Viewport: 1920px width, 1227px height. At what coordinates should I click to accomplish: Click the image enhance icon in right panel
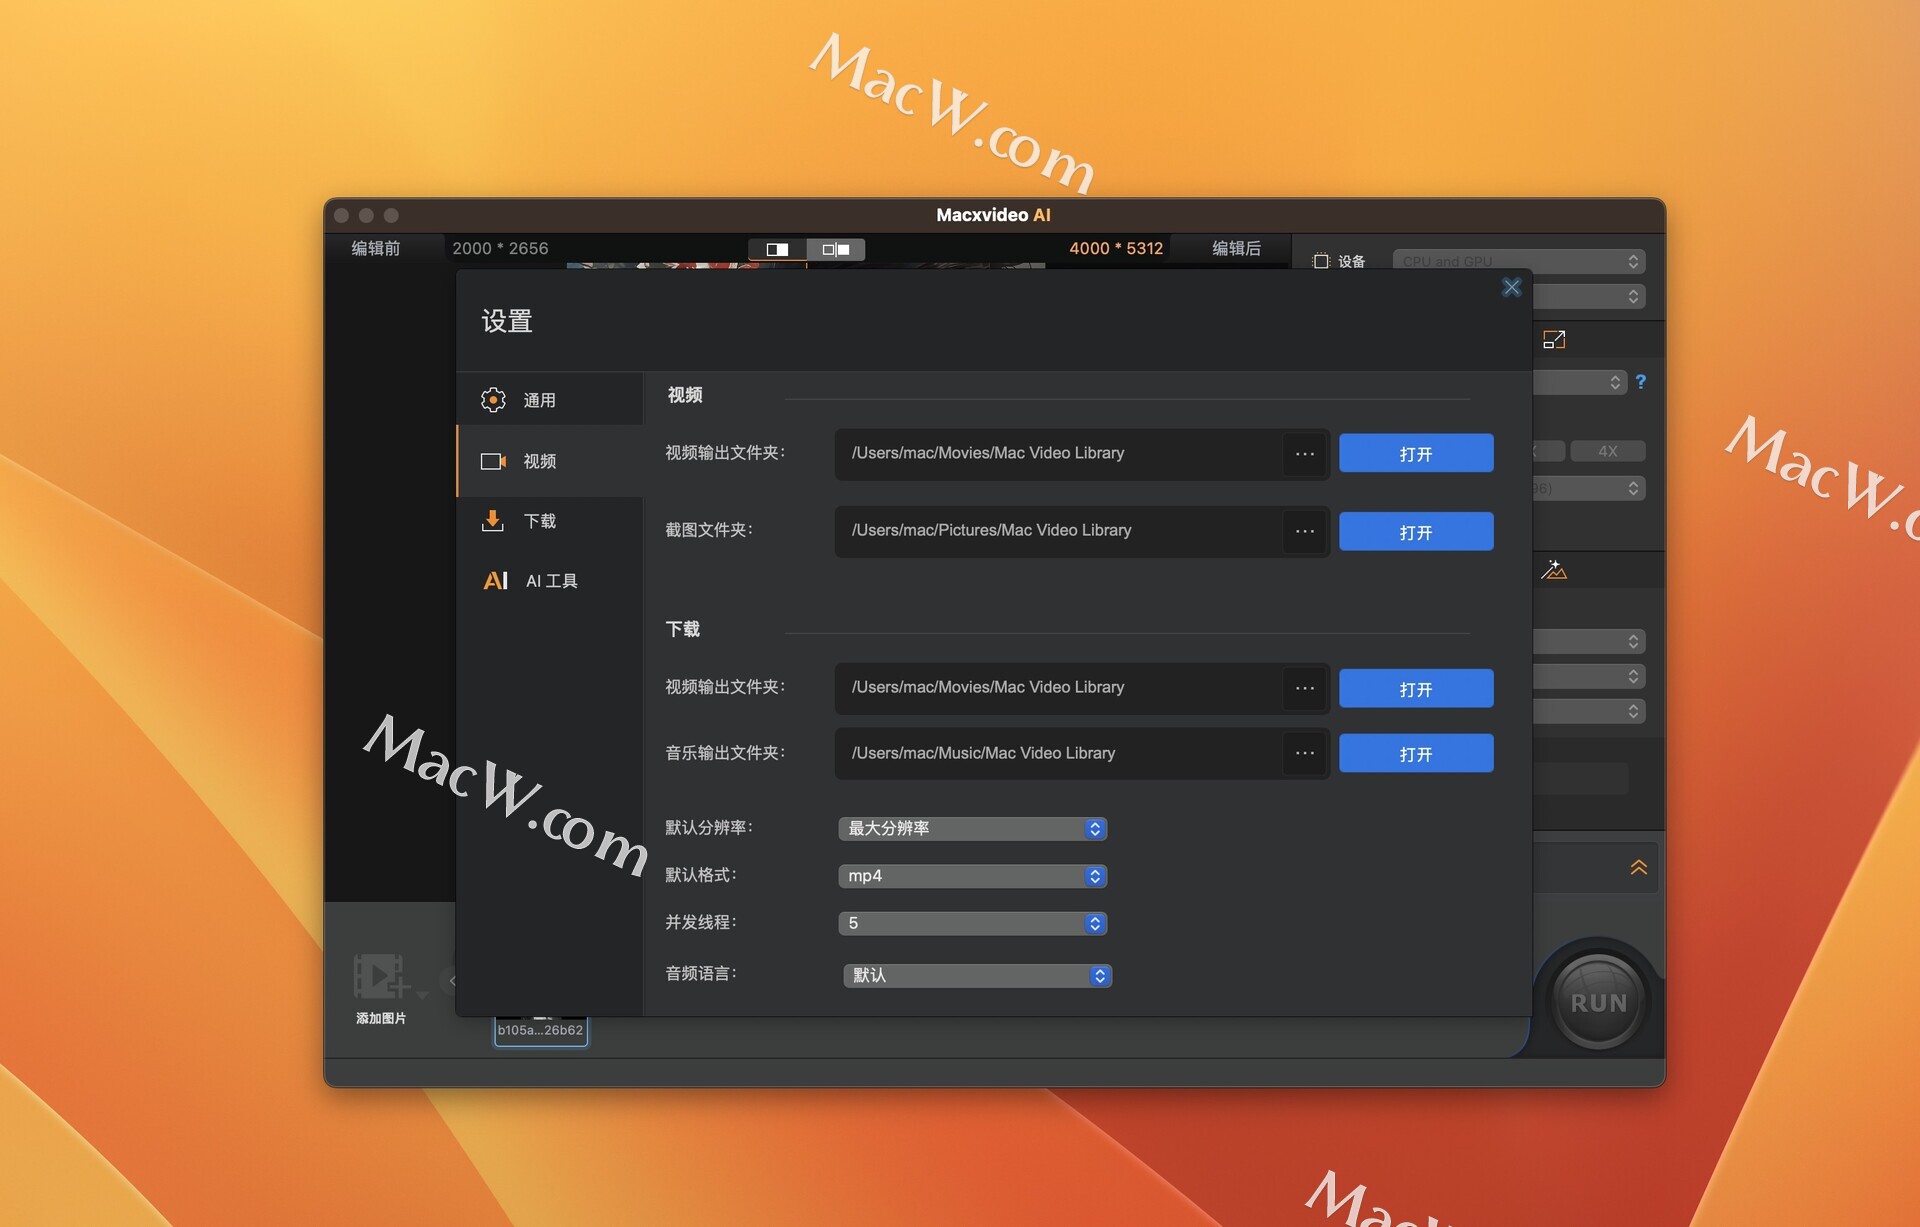click(1554, 570)
